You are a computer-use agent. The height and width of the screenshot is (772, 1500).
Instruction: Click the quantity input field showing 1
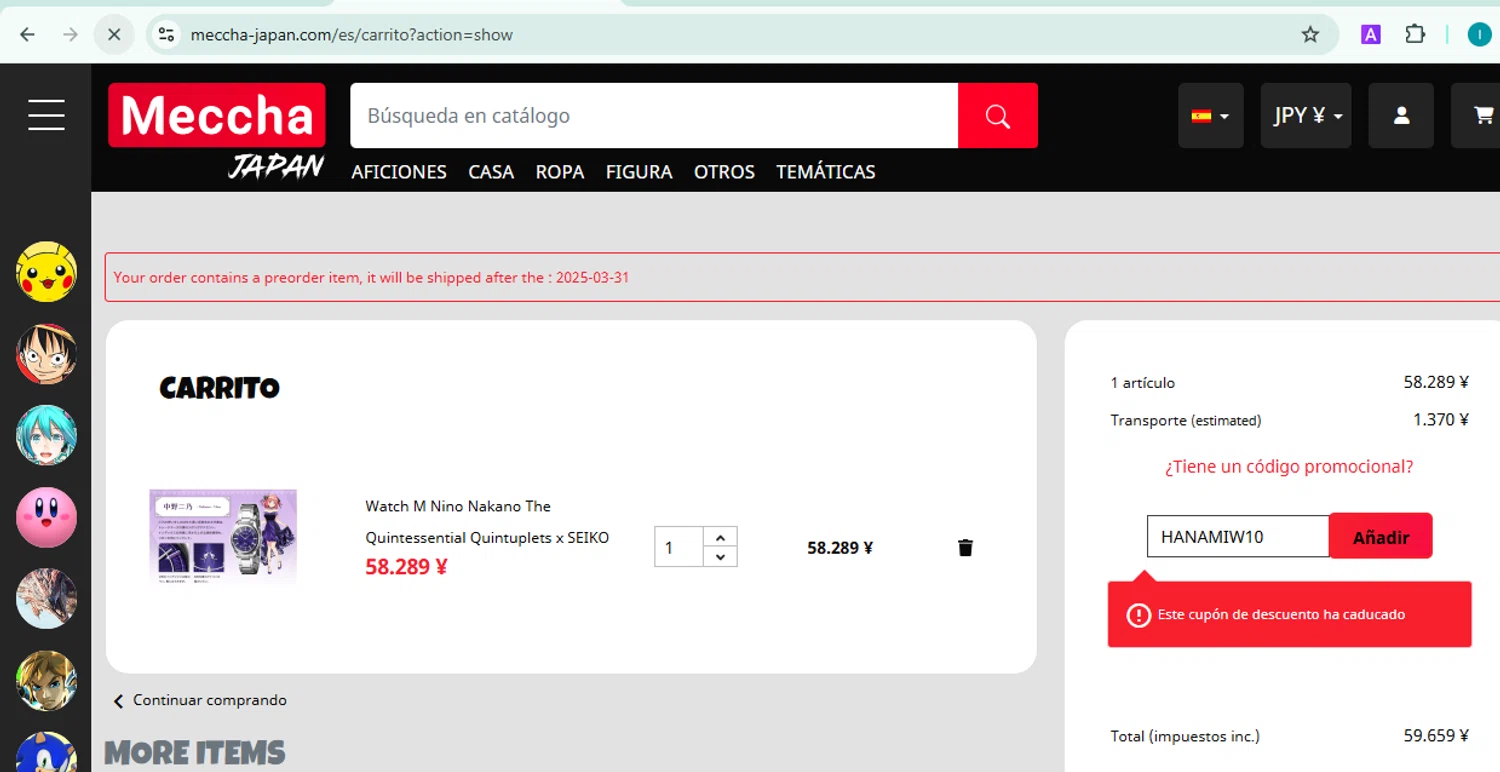click(x=679, y=547)
